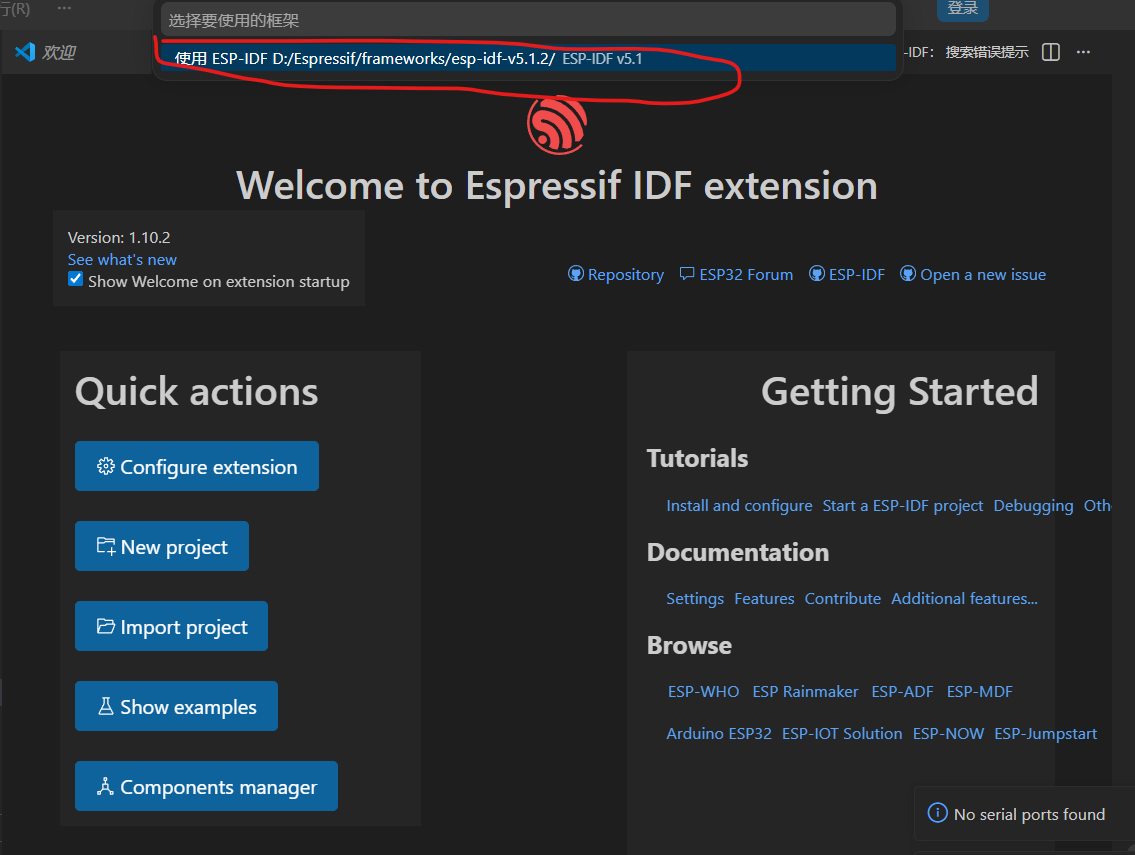Open the Open a new issue link
Screen dimensions: 1135x855
(983, 274)
